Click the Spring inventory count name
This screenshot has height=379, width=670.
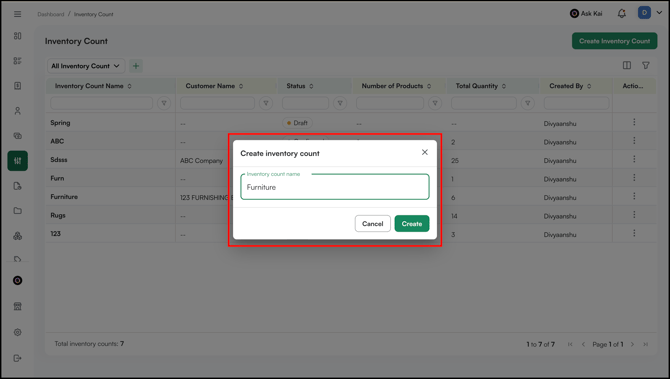(60, 123)
